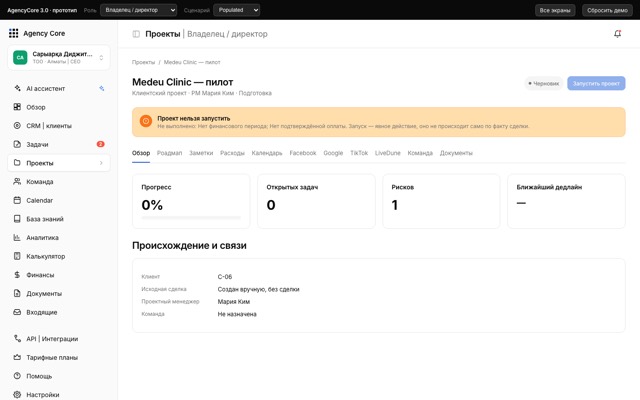The width and height of the screenshot is (640, 400).
Task: Open Помощь help icon in sidebar
Action: (x=17, y=376)
